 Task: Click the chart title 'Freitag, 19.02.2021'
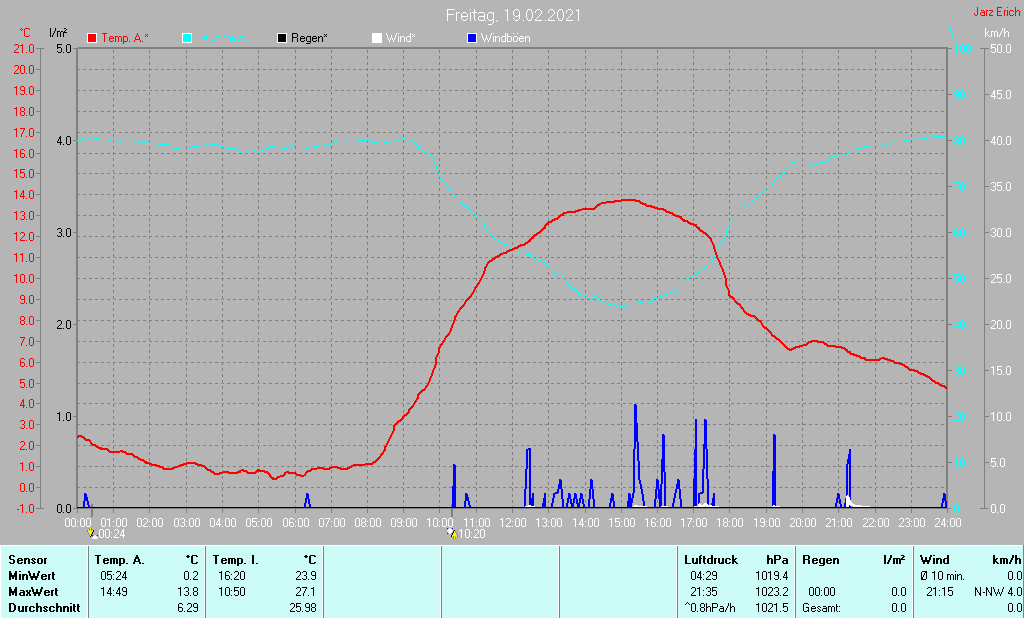tap(513, 15)
